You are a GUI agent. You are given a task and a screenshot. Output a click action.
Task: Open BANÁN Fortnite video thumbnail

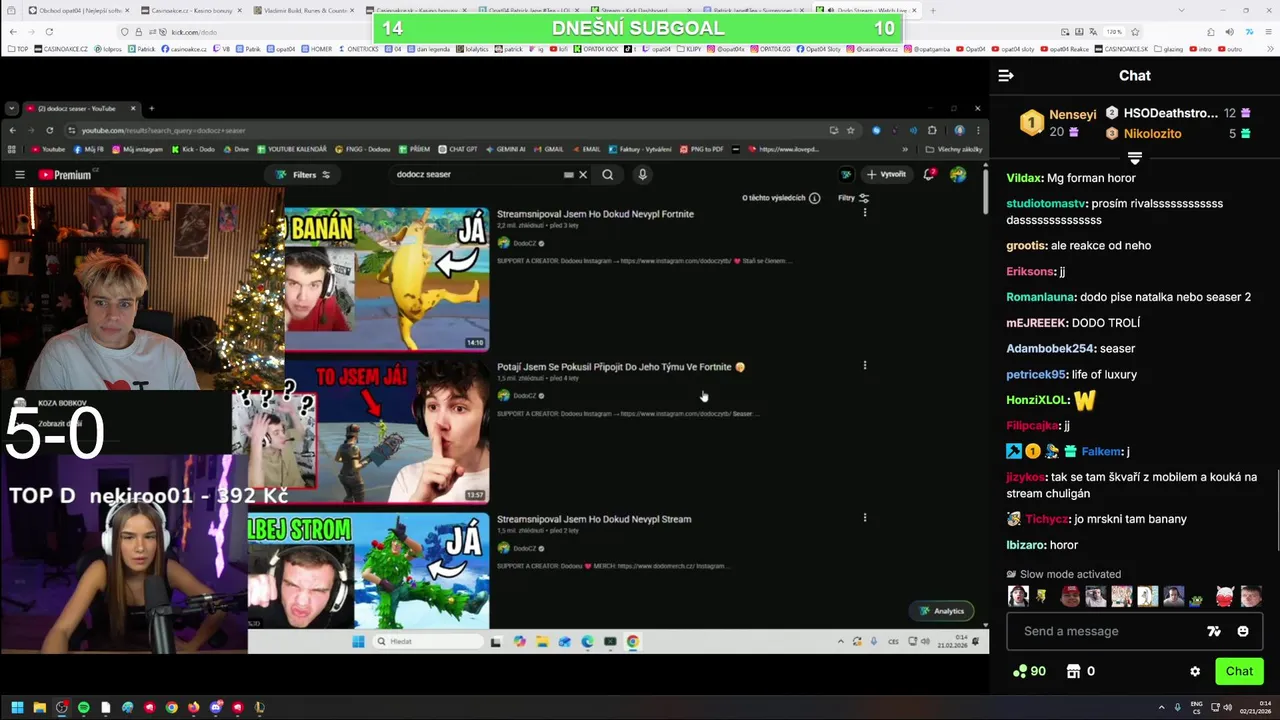tap(387, 279)
